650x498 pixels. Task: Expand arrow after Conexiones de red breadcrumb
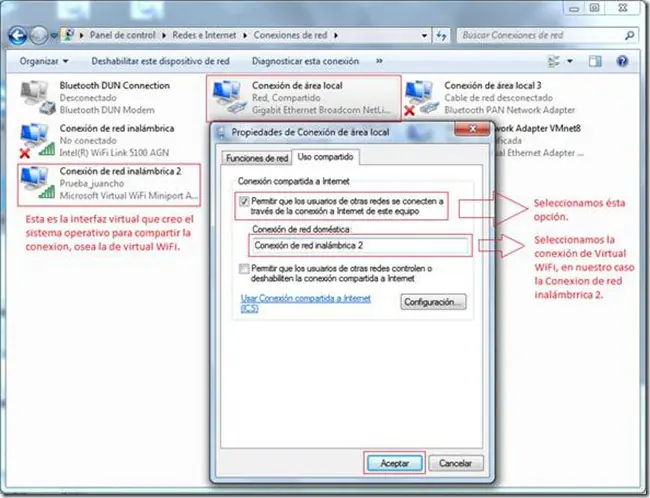coord(336,36)
